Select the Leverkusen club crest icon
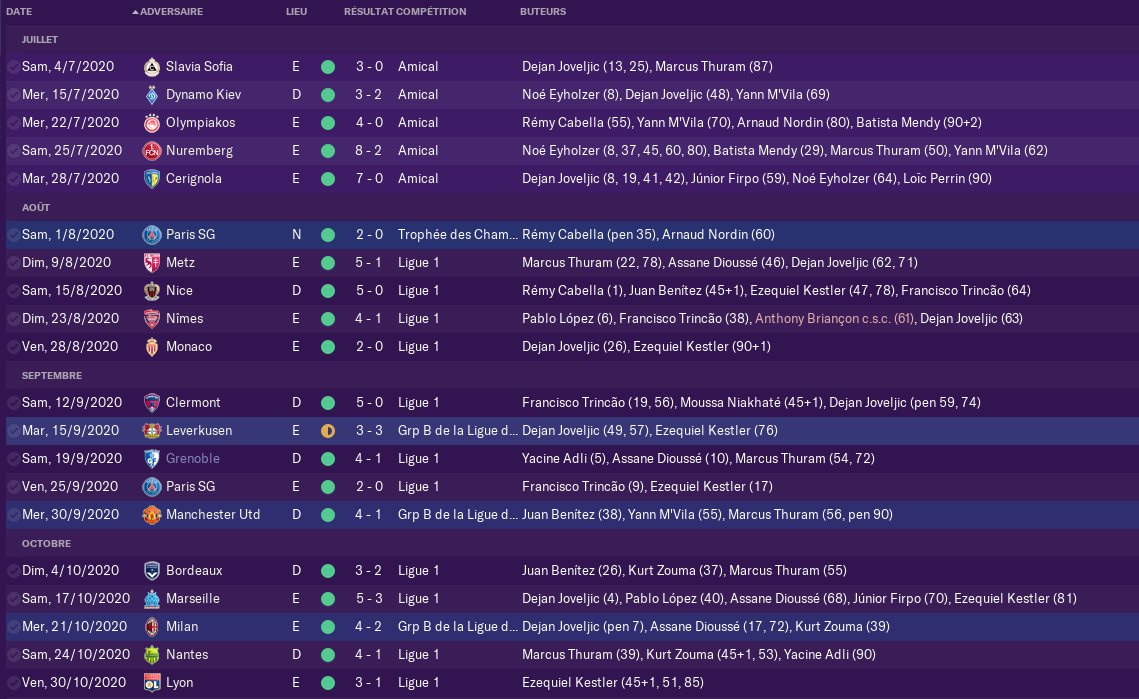This screenshot has height=699, width=1139. (x=151, y=431)
